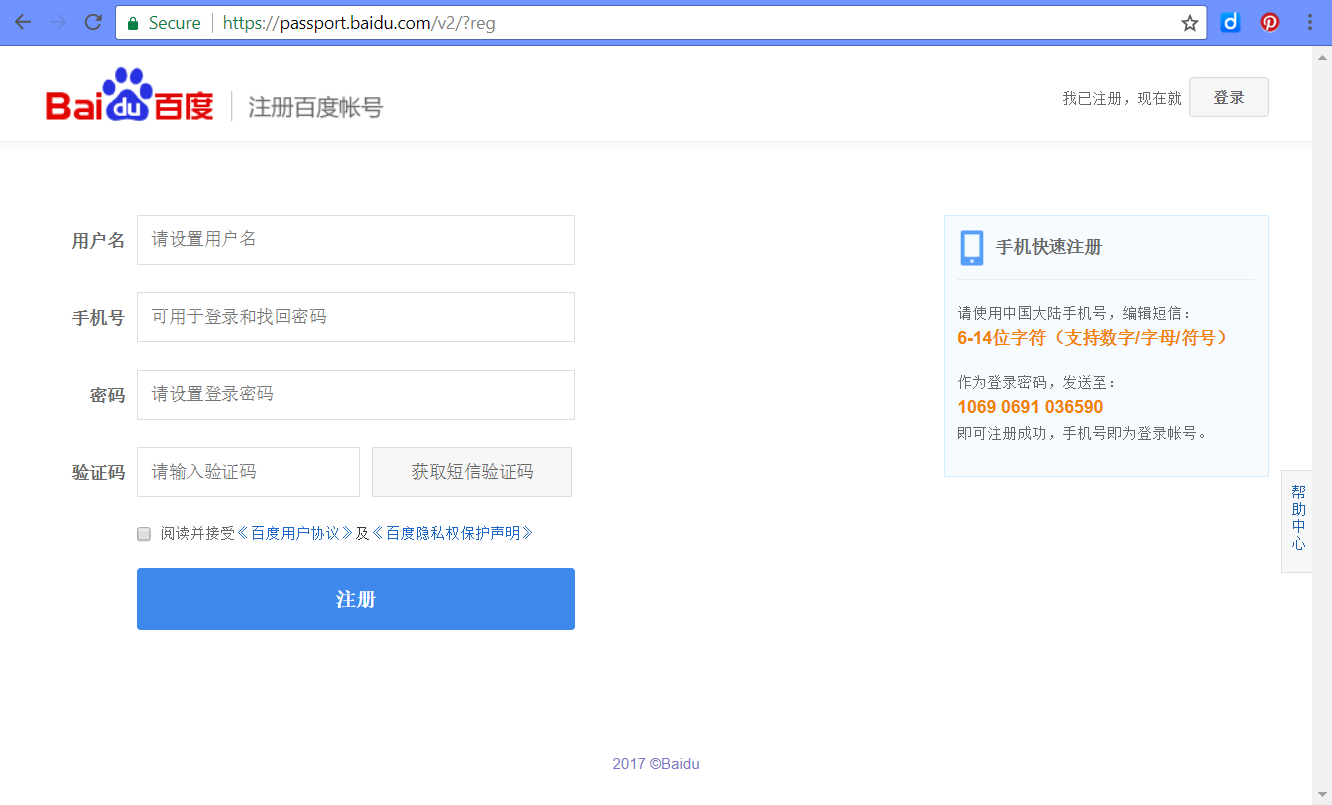This screenshot has height=805, width=1332.
Task: Open the Chrome three-dot menu
Action: coord(1310,22)
